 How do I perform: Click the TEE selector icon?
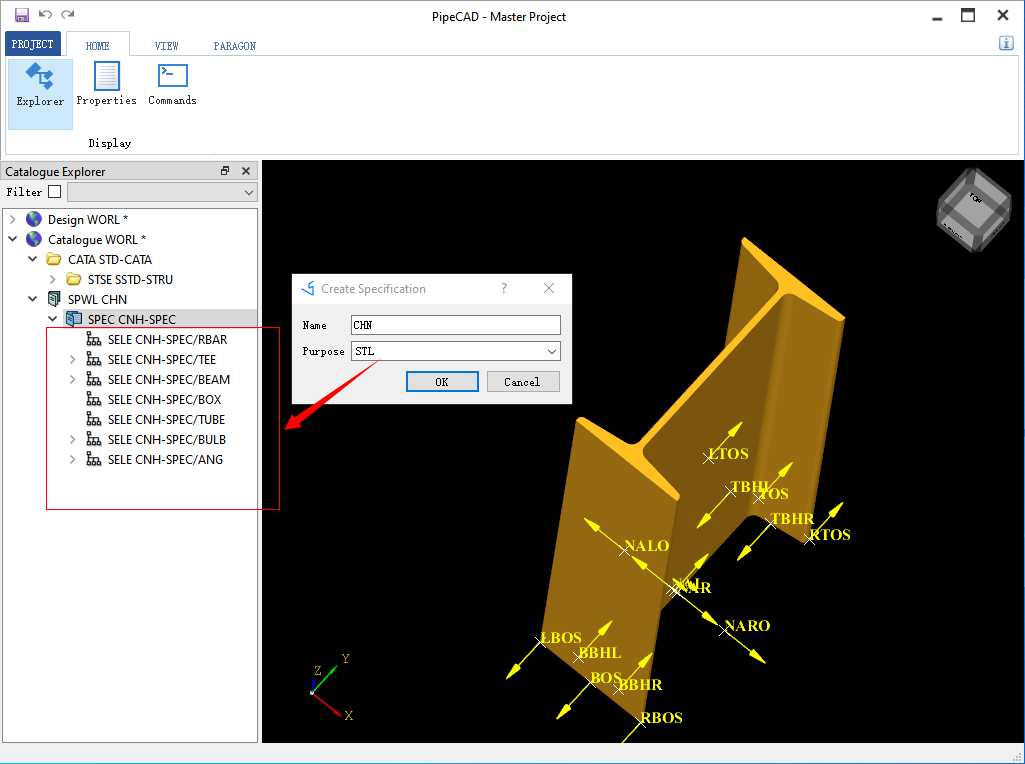(94, 359)
